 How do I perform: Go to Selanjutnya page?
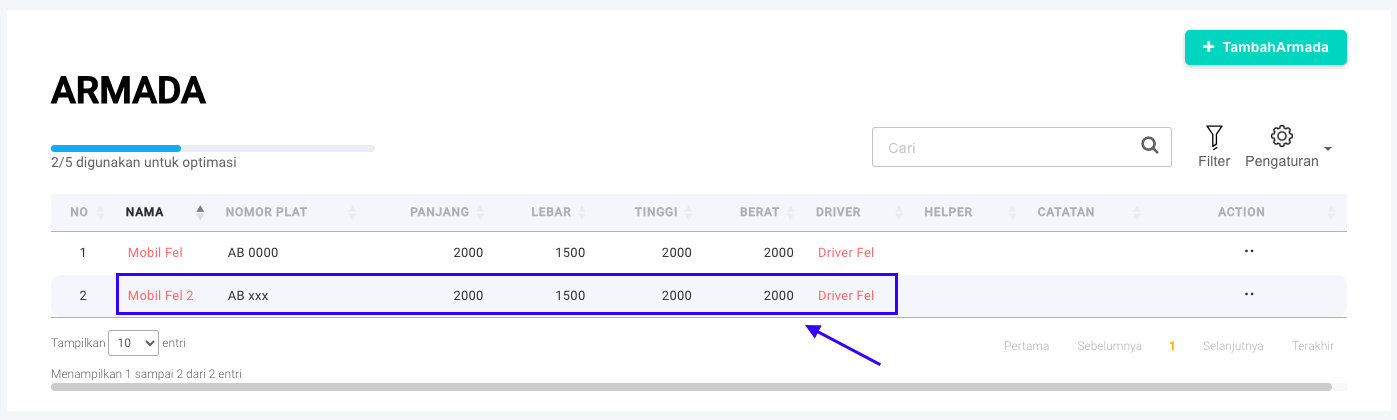(1233, 346)
